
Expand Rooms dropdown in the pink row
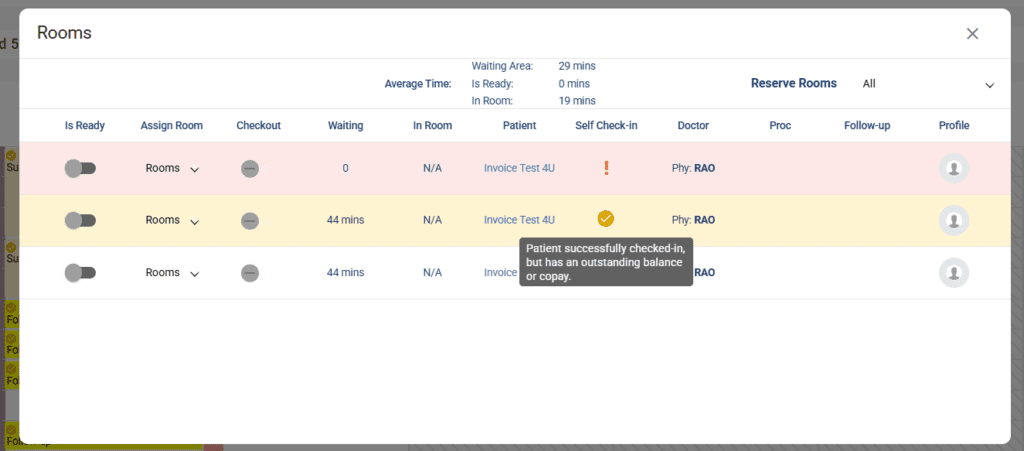coord(173,169)
